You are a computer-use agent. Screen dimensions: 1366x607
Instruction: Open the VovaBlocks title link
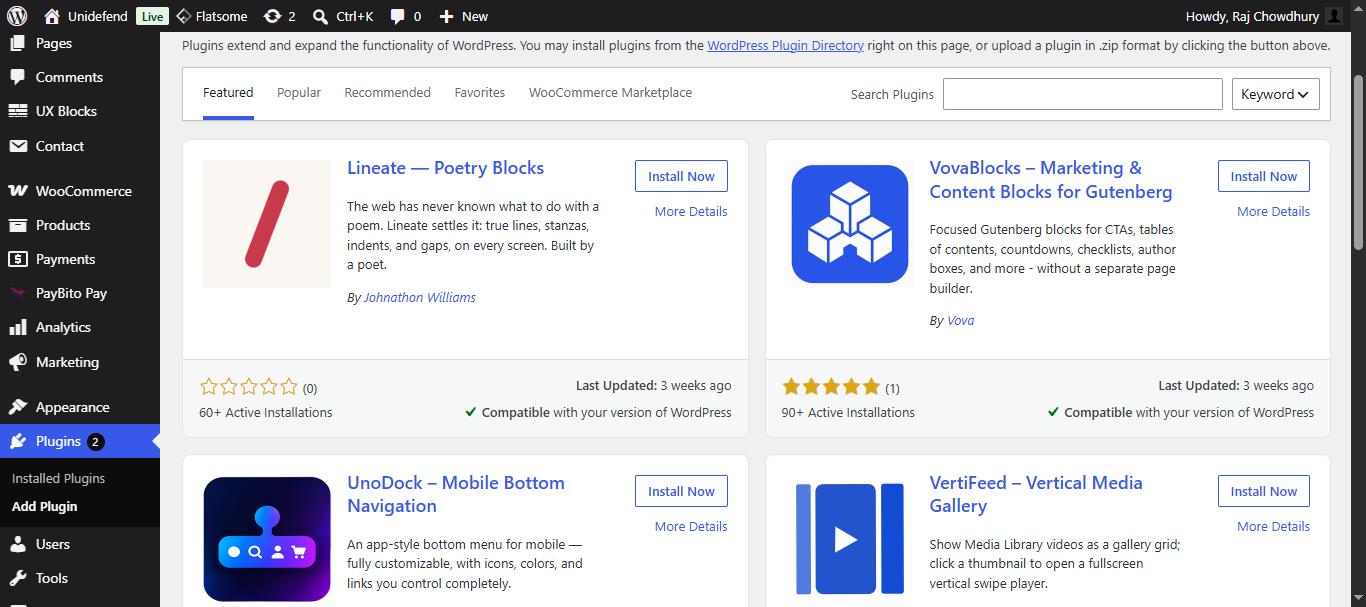[x=1050, y=180]
